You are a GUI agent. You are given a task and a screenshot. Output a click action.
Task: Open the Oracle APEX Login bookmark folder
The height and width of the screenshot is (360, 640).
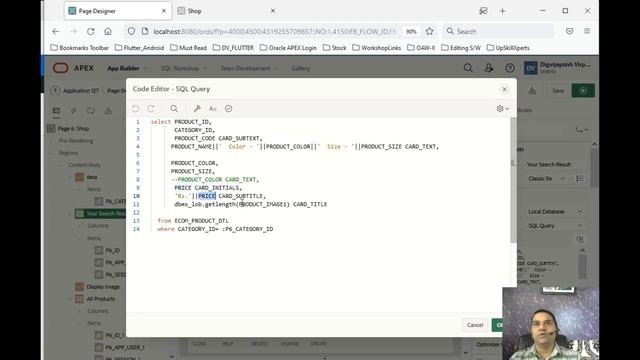point(288,48)
